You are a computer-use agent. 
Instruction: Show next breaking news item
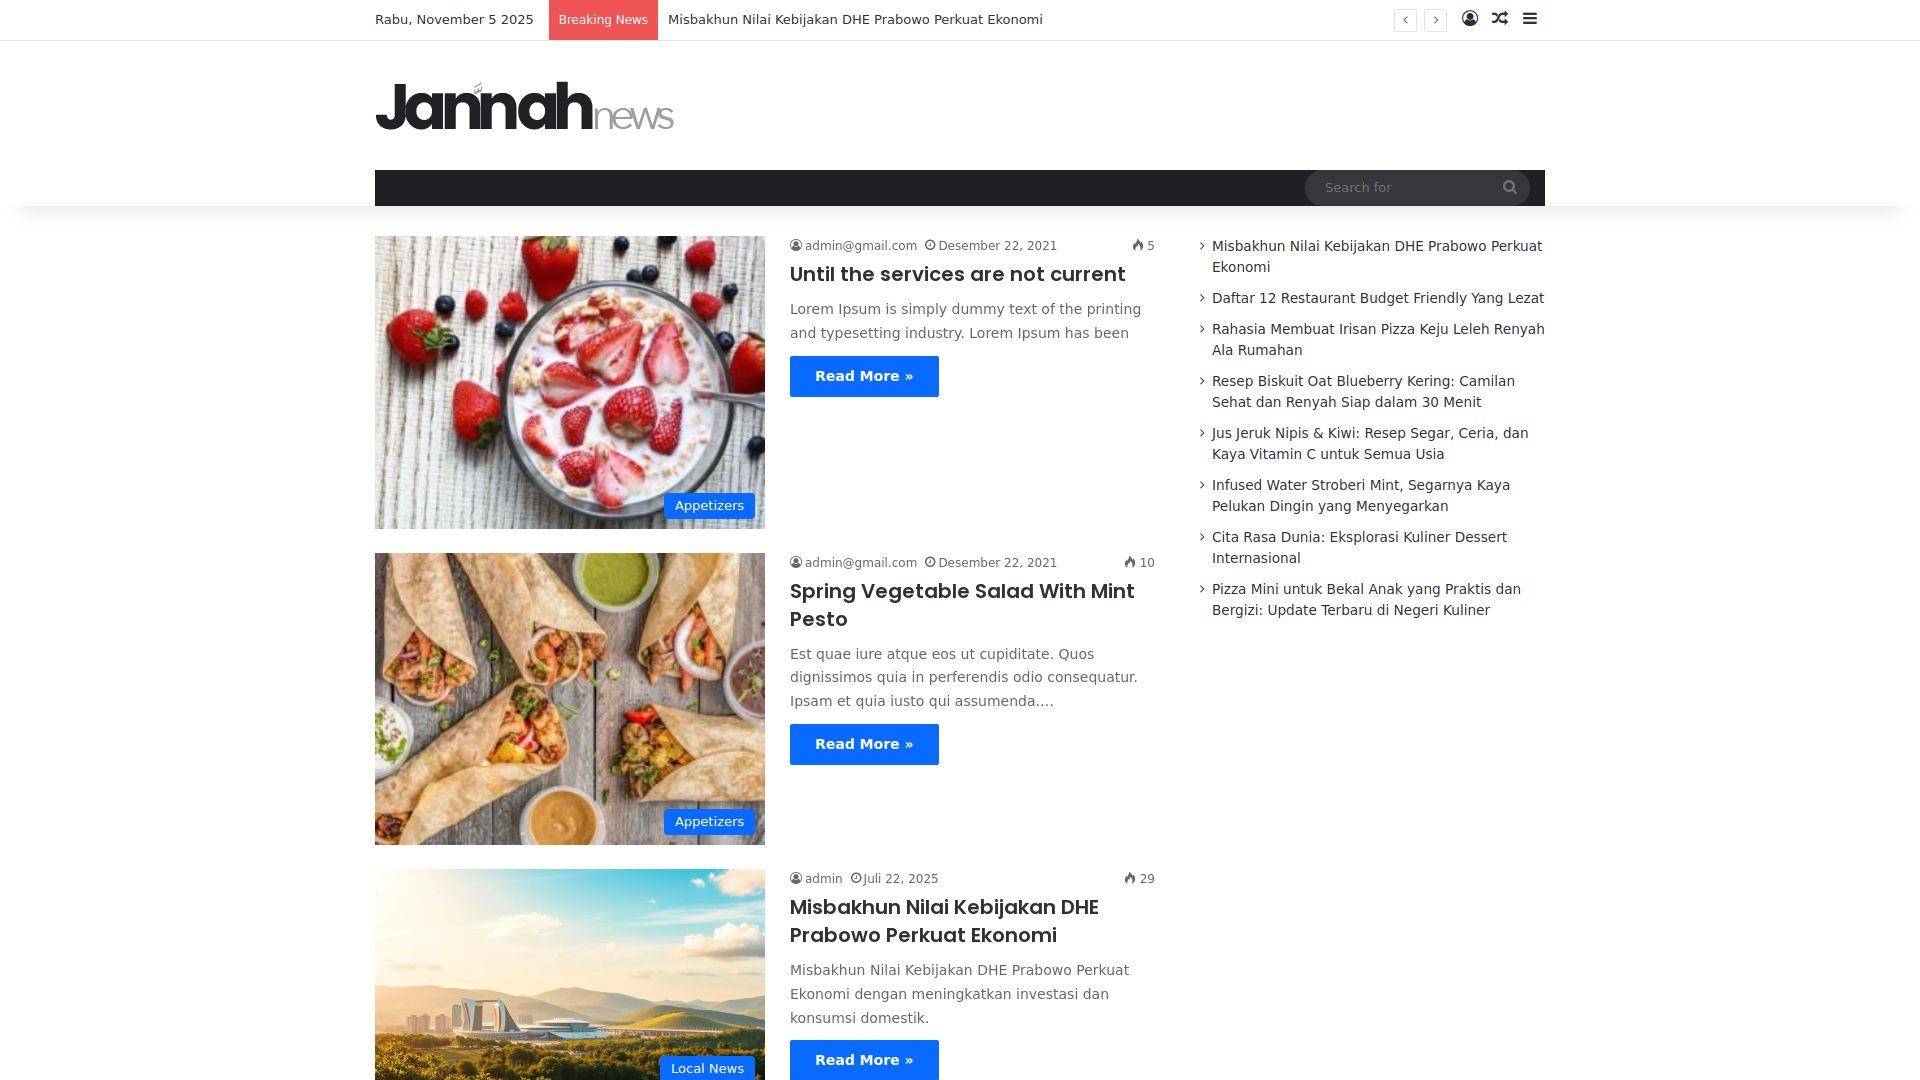click(1436, 20)
